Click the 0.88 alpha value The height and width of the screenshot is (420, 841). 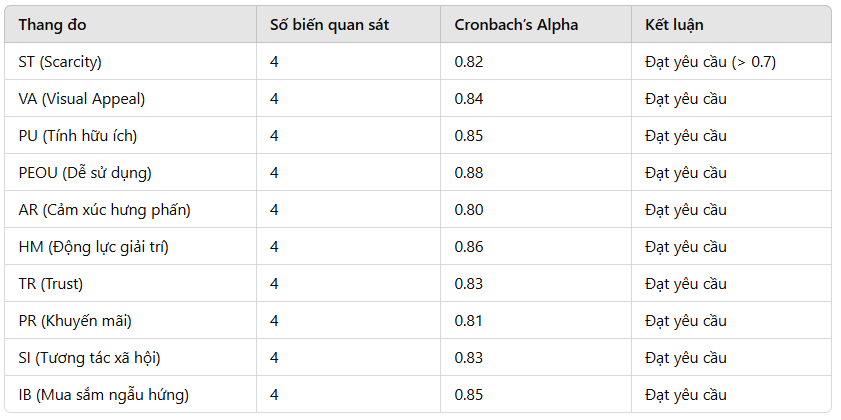coord(469,173)
